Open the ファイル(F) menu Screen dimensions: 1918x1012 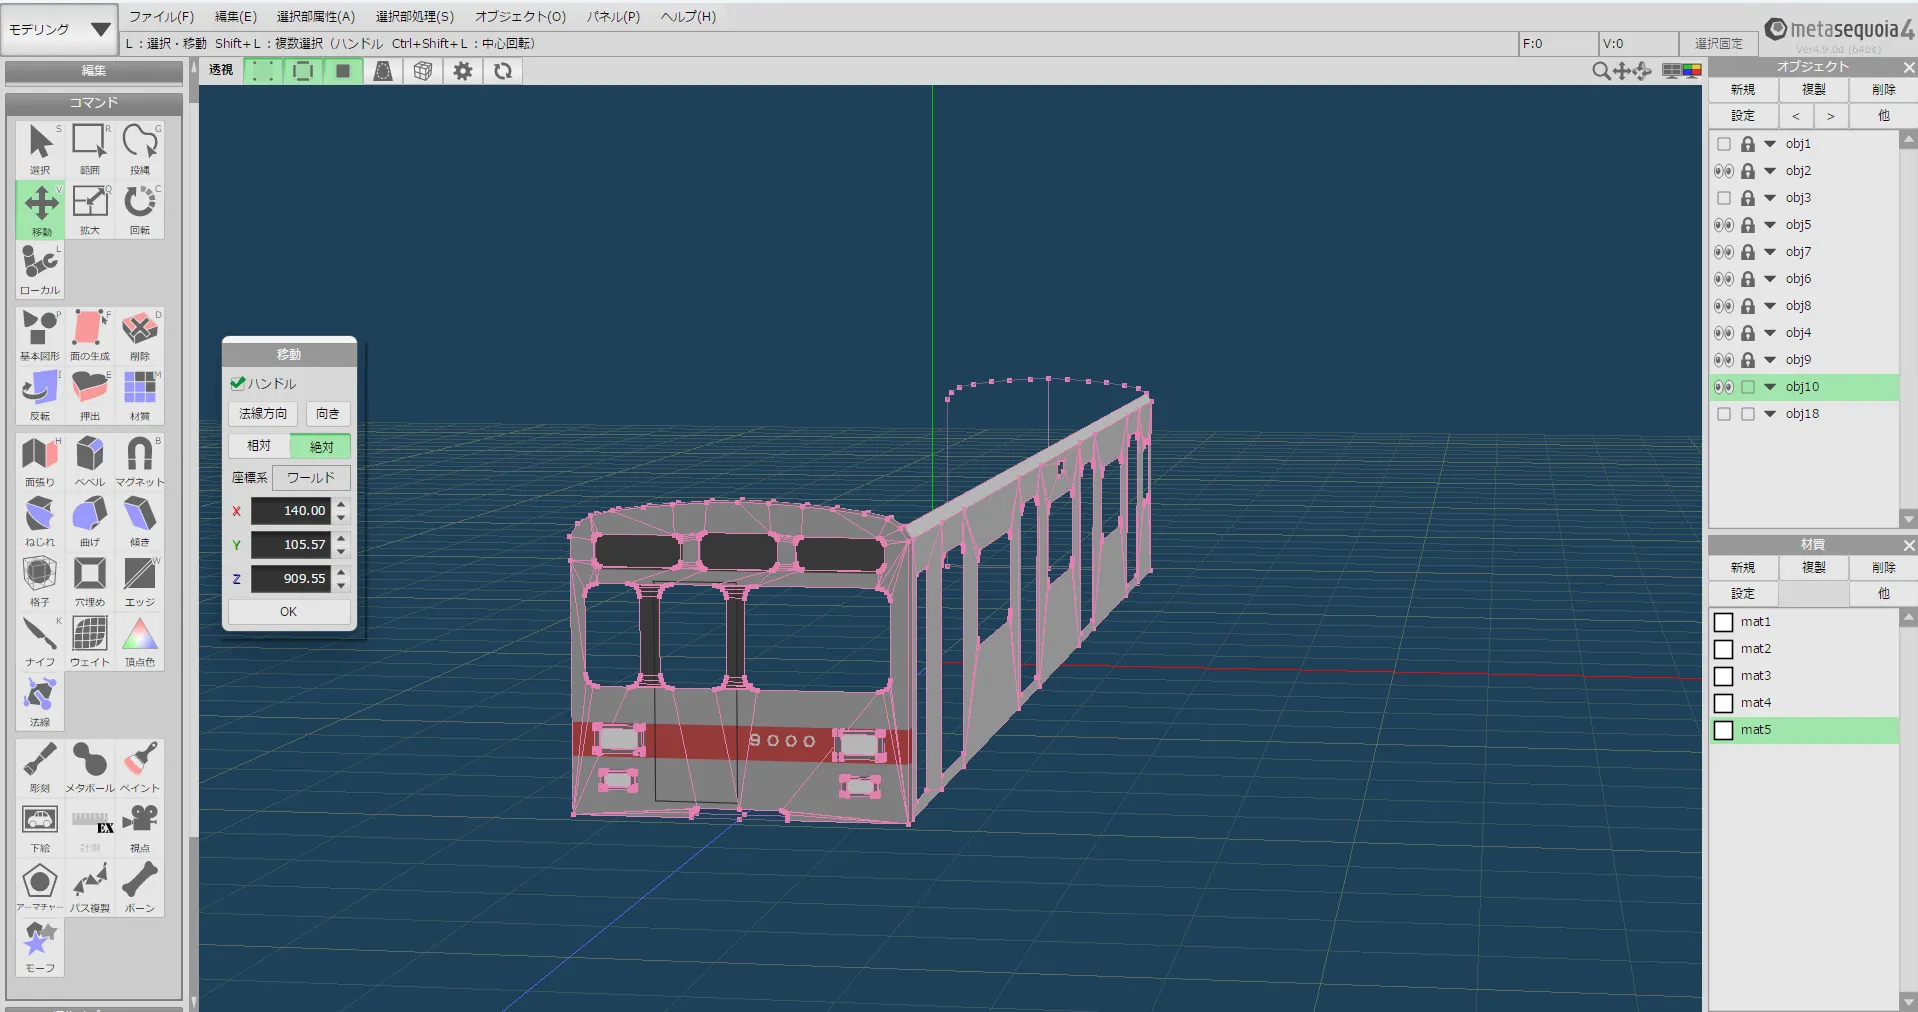(161, 16)
